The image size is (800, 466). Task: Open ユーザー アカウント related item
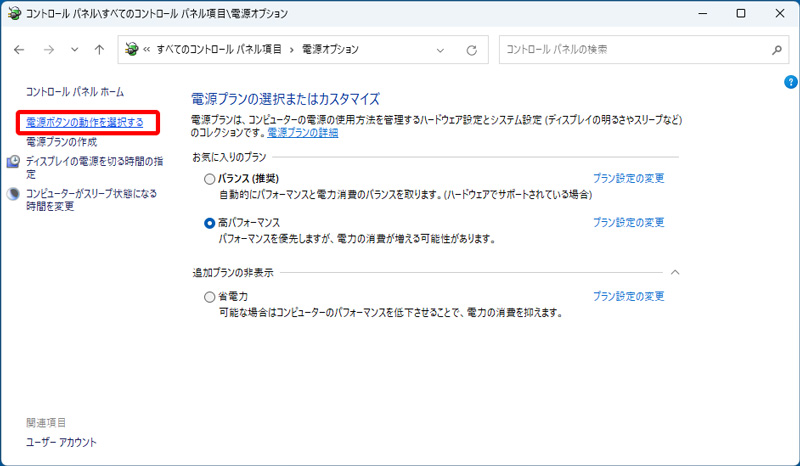61,442
